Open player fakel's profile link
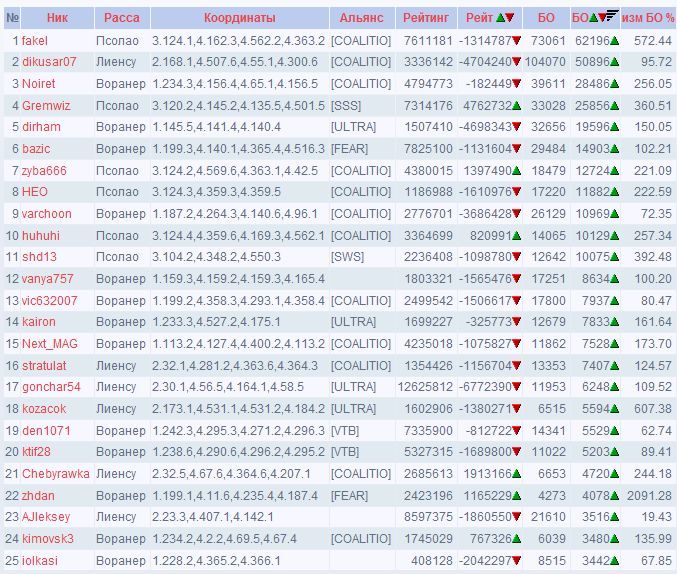This screenshot has height=574, width=677. tap(35, 41)
